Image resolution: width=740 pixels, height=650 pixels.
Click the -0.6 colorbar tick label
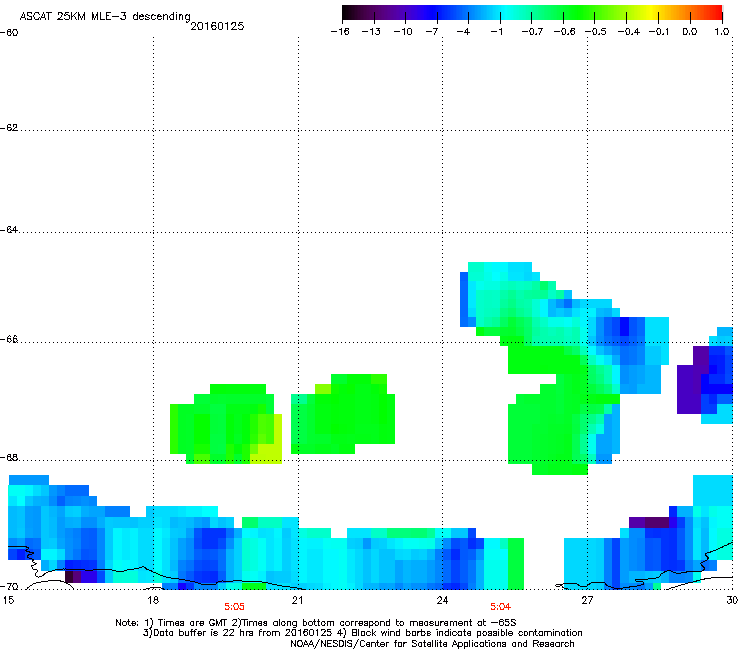[564, 32]
